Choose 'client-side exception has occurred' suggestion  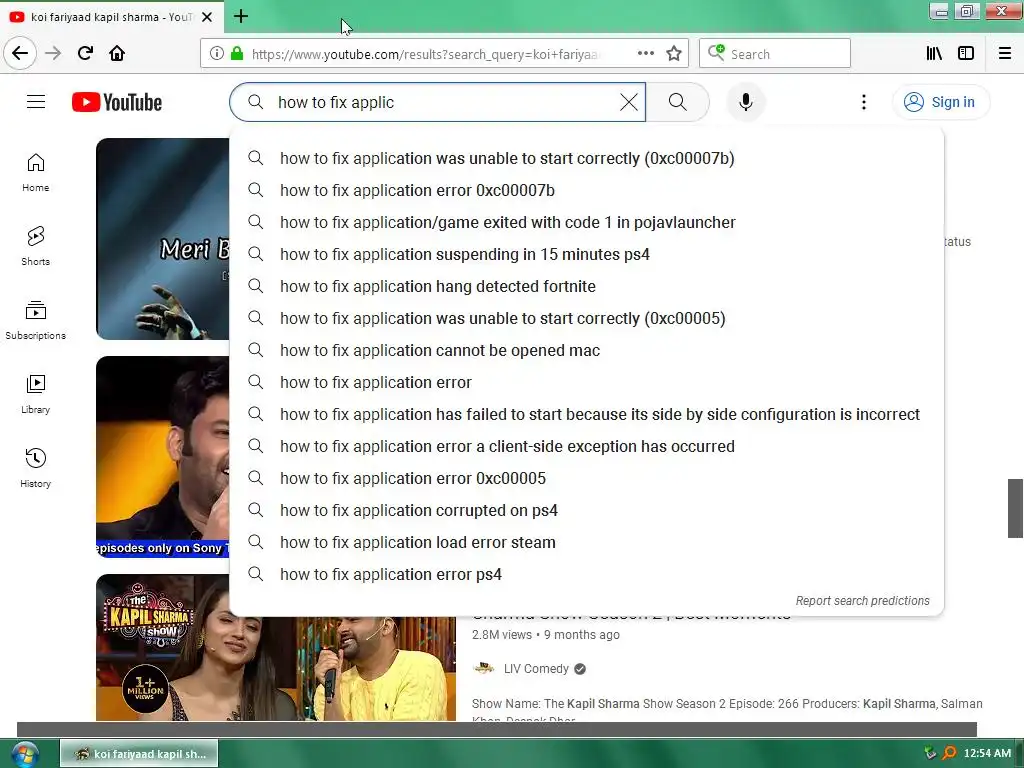tap(586, 446)
